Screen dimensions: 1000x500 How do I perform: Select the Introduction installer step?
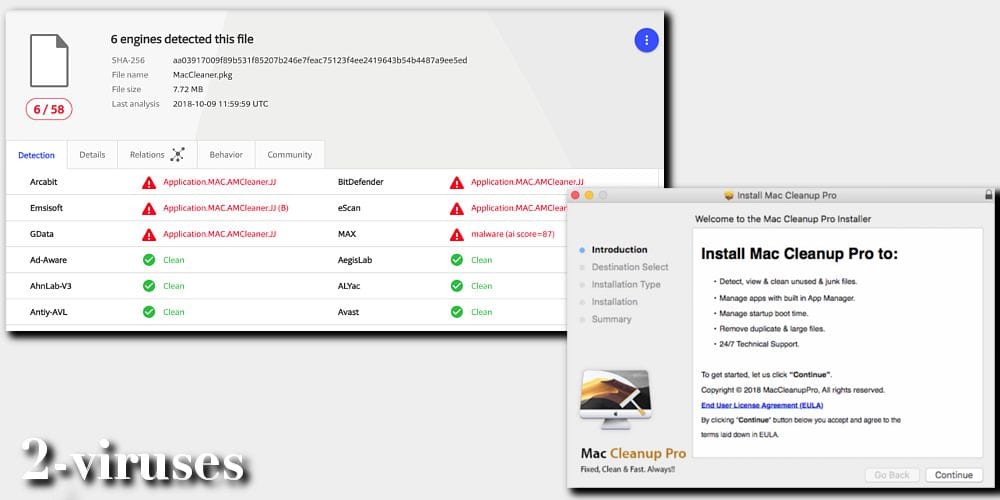(619, 250)
